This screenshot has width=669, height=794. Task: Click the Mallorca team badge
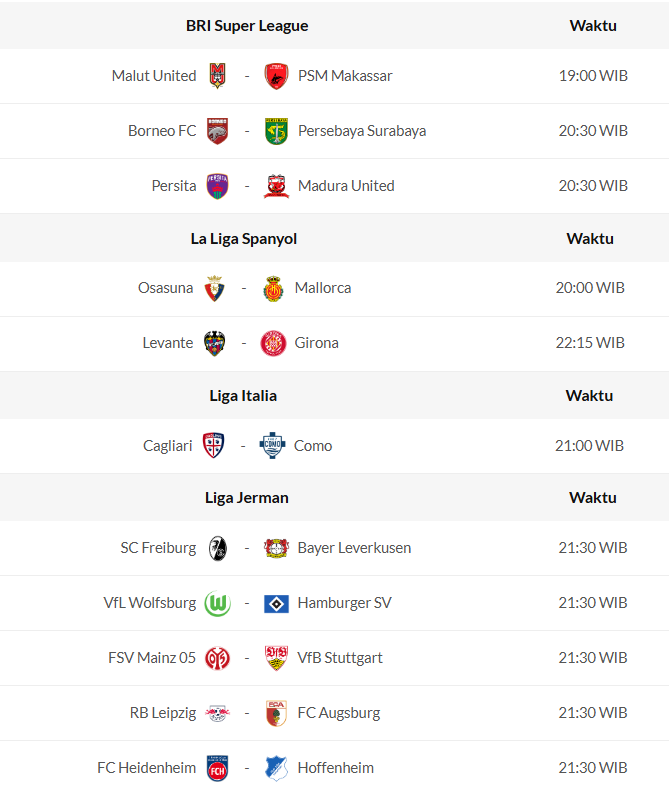[273, 288]
